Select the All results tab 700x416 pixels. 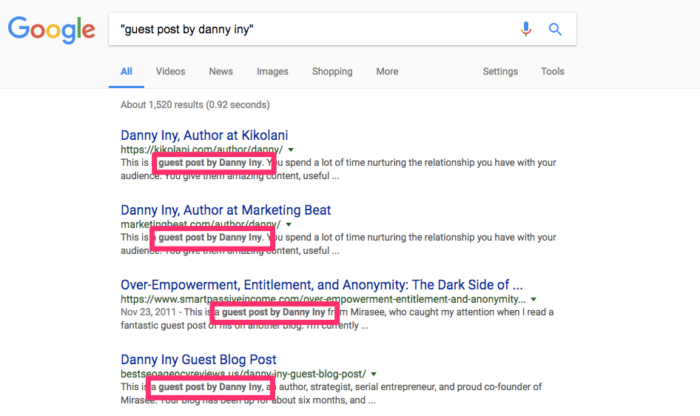(x=126, y=71)
